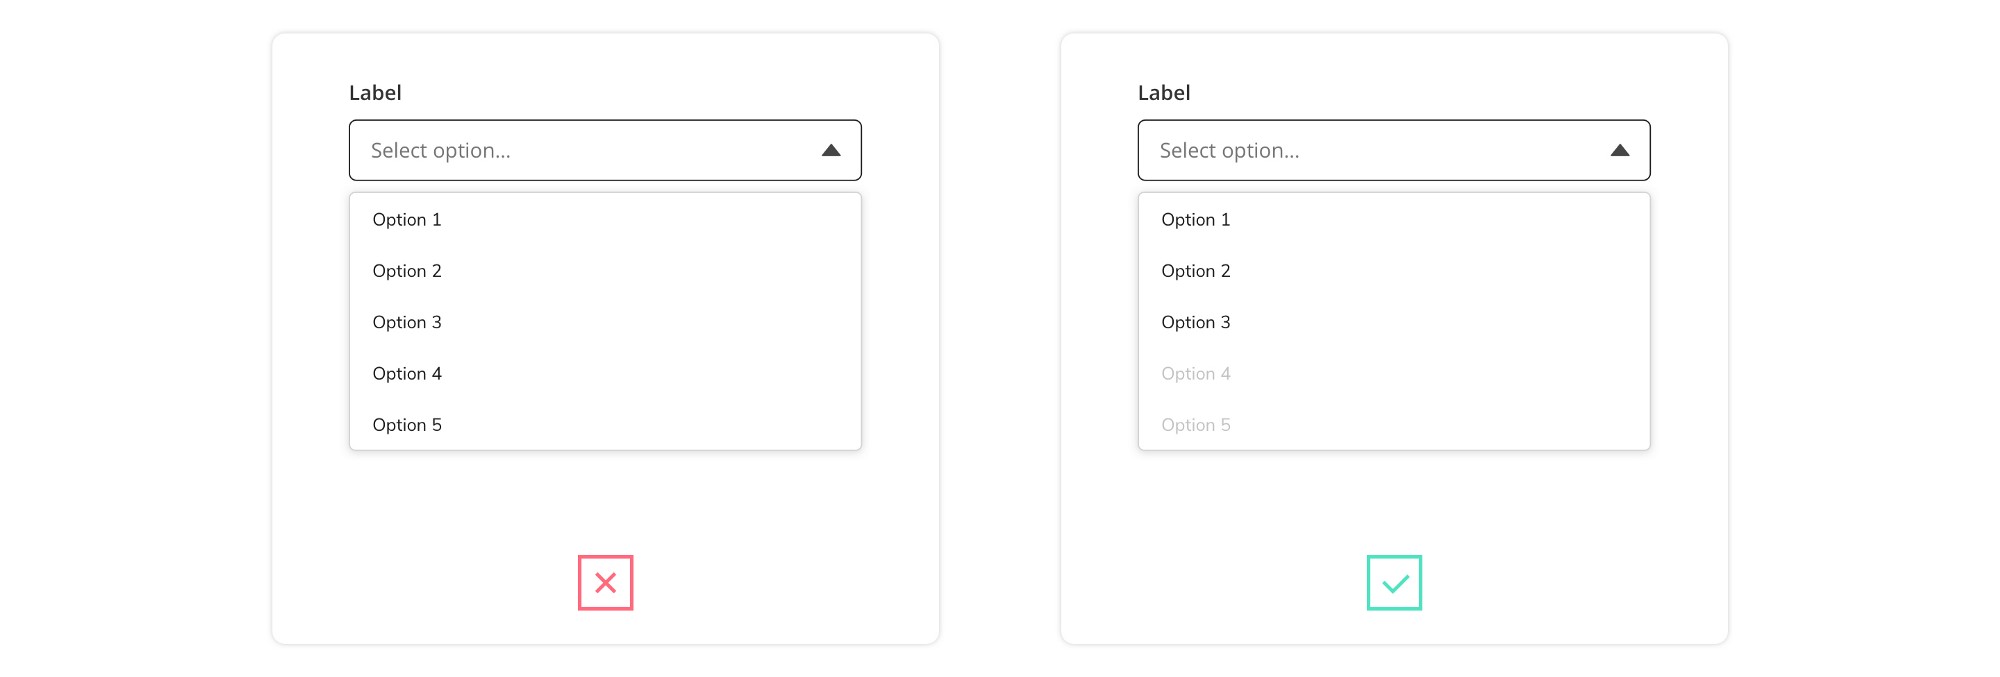Screen dimensions: 2000x677
Task: Click greyed-out Option 5 in right list
Action: click(x=1196, y=425)
